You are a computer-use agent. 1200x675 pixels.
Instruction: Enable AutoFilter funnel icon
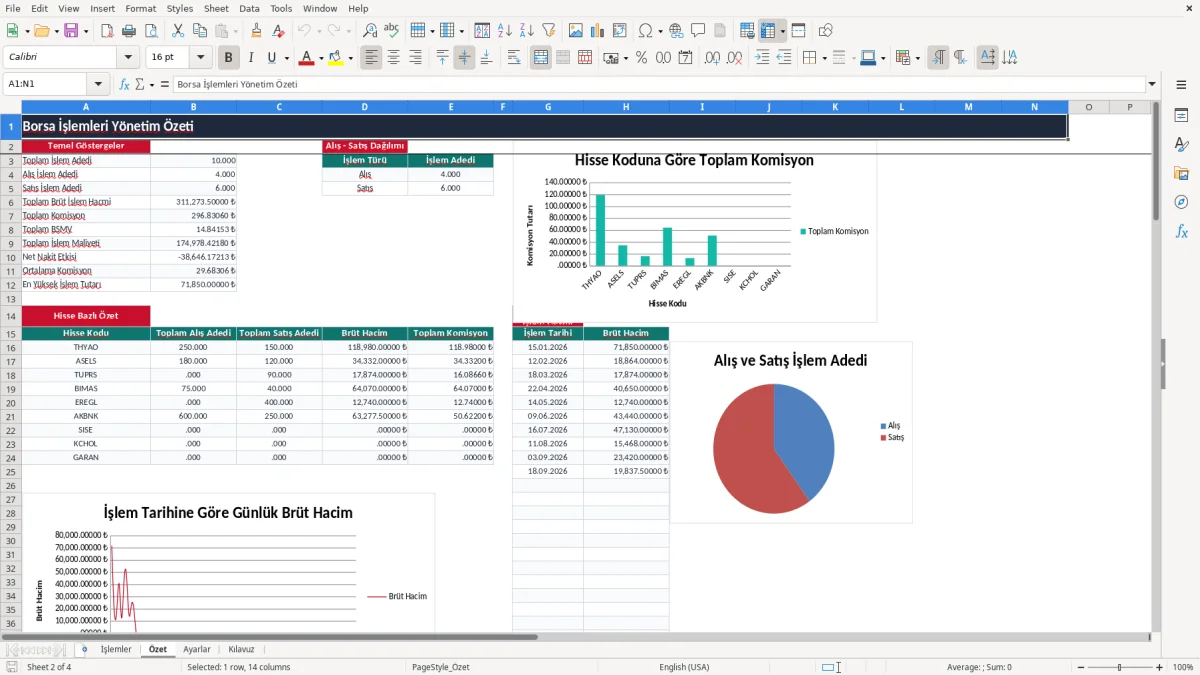pos(548,31)
